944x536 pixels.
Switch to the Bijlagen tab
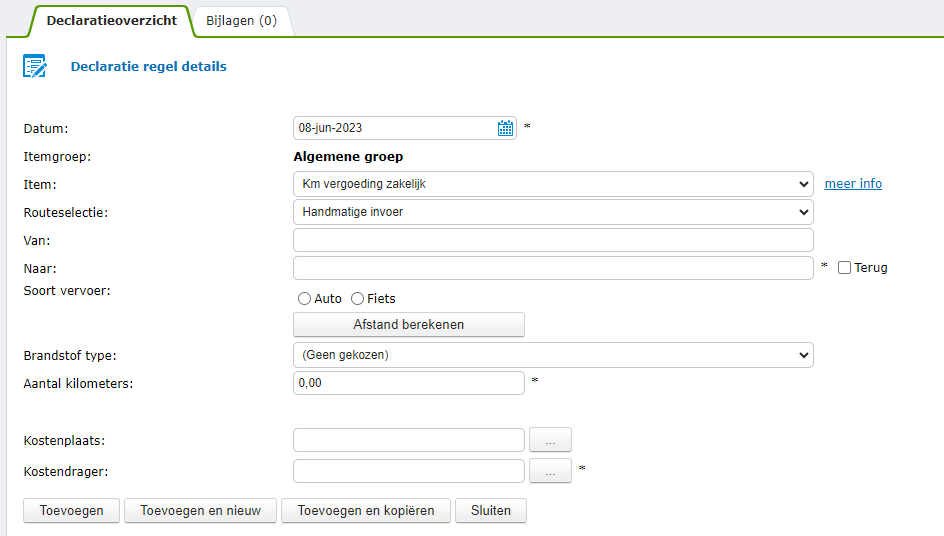[241, 20]
